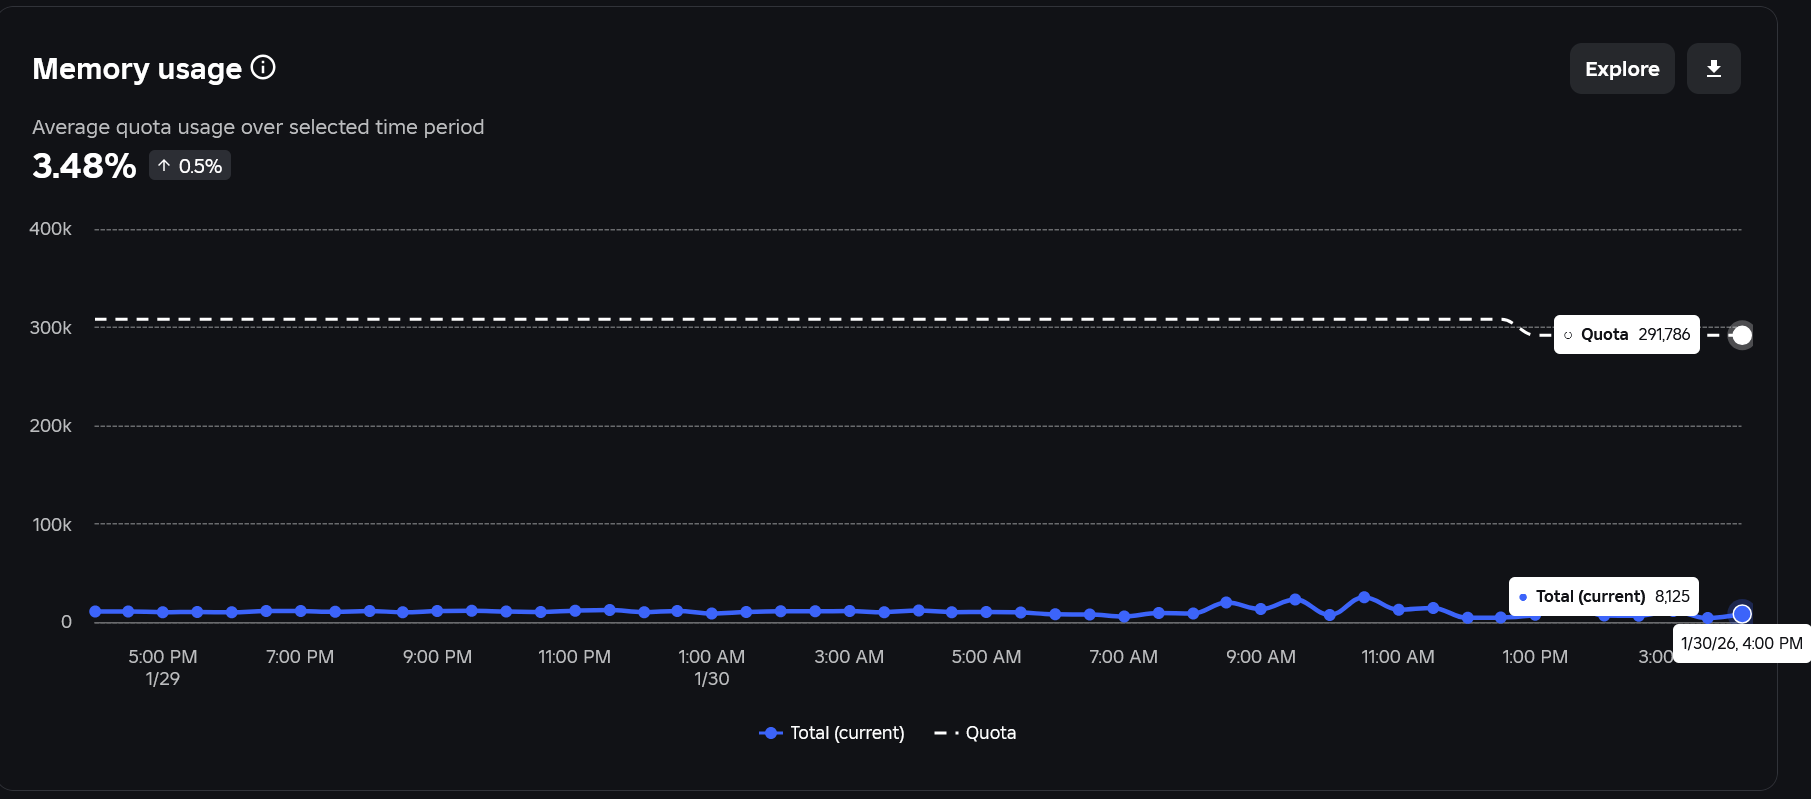Screen dimensions: 1811x799
Task: Click the Quota 291,786 tooltip
Action: click(1626, 334)
